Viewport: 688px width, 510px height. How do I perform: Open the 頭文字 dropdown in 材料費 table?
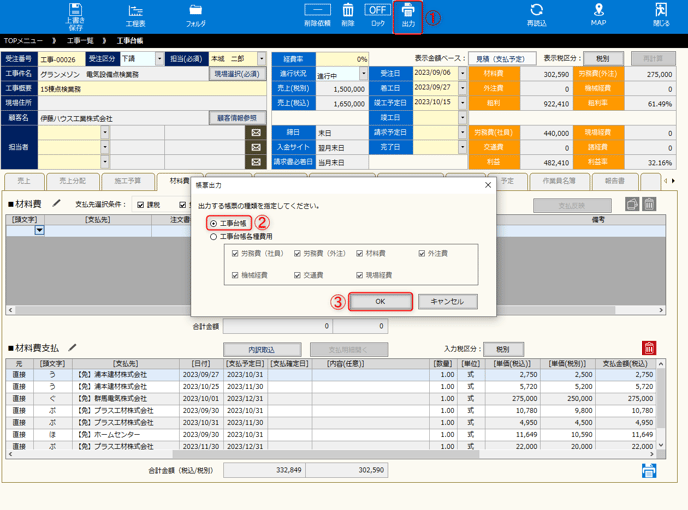39,230
